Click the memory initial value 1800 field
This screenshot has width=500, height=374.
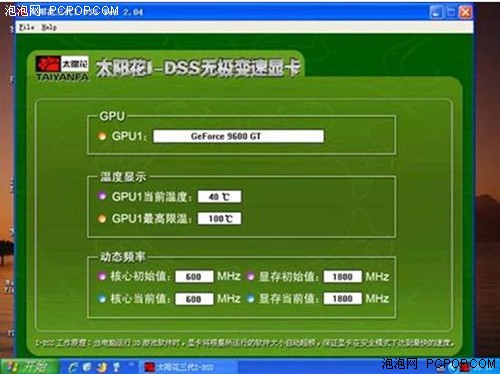click(342, 276)
